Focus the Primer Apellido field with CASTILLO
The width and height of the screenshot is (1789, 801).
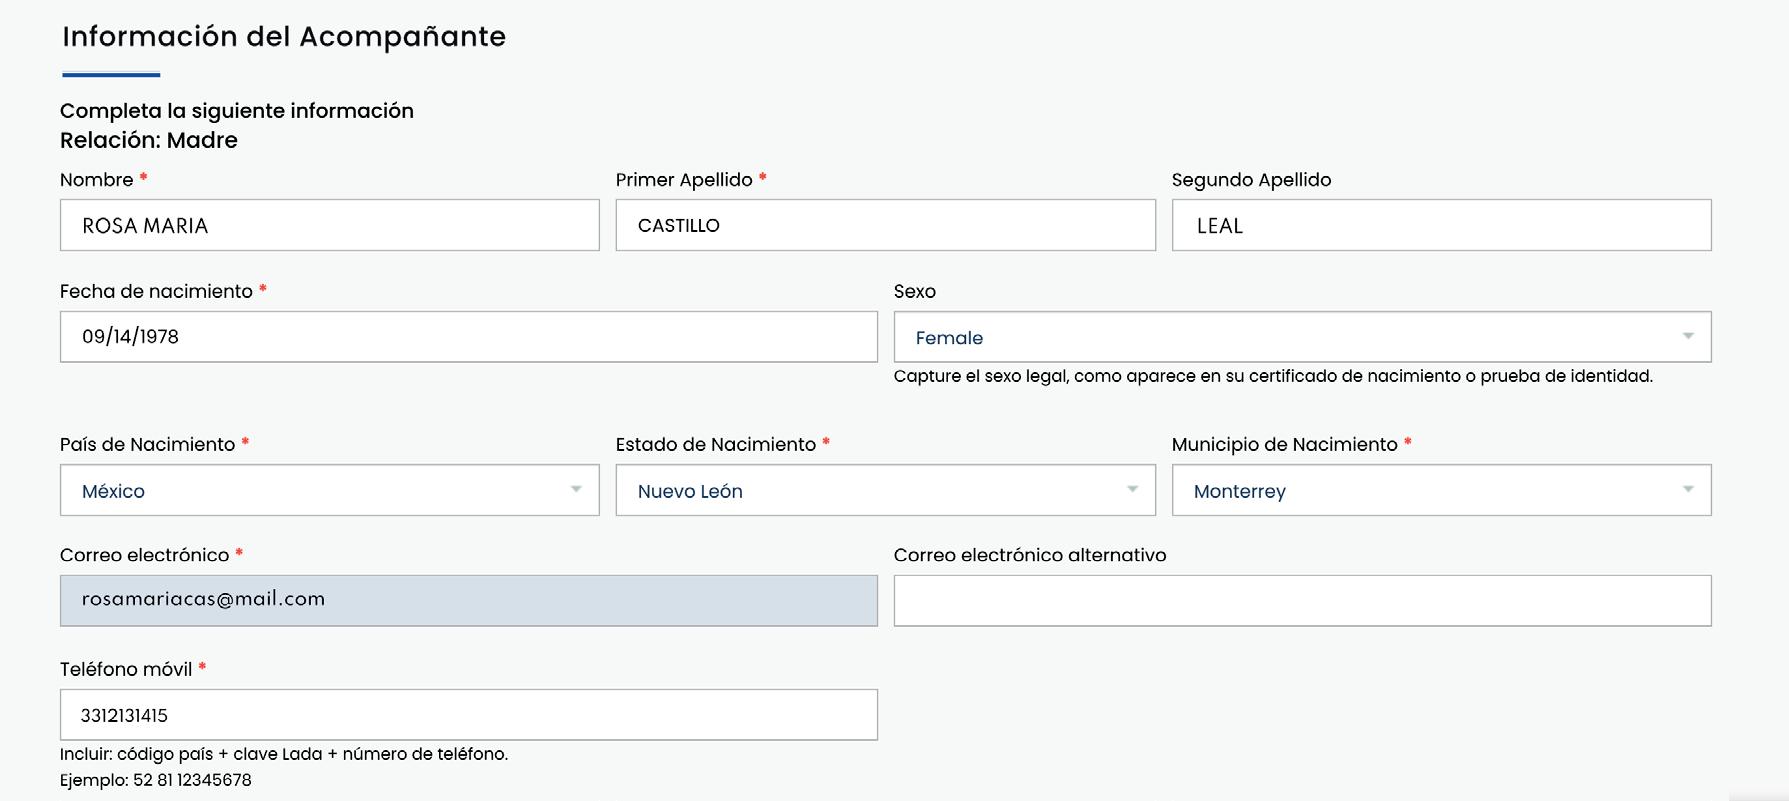[885, 225]
